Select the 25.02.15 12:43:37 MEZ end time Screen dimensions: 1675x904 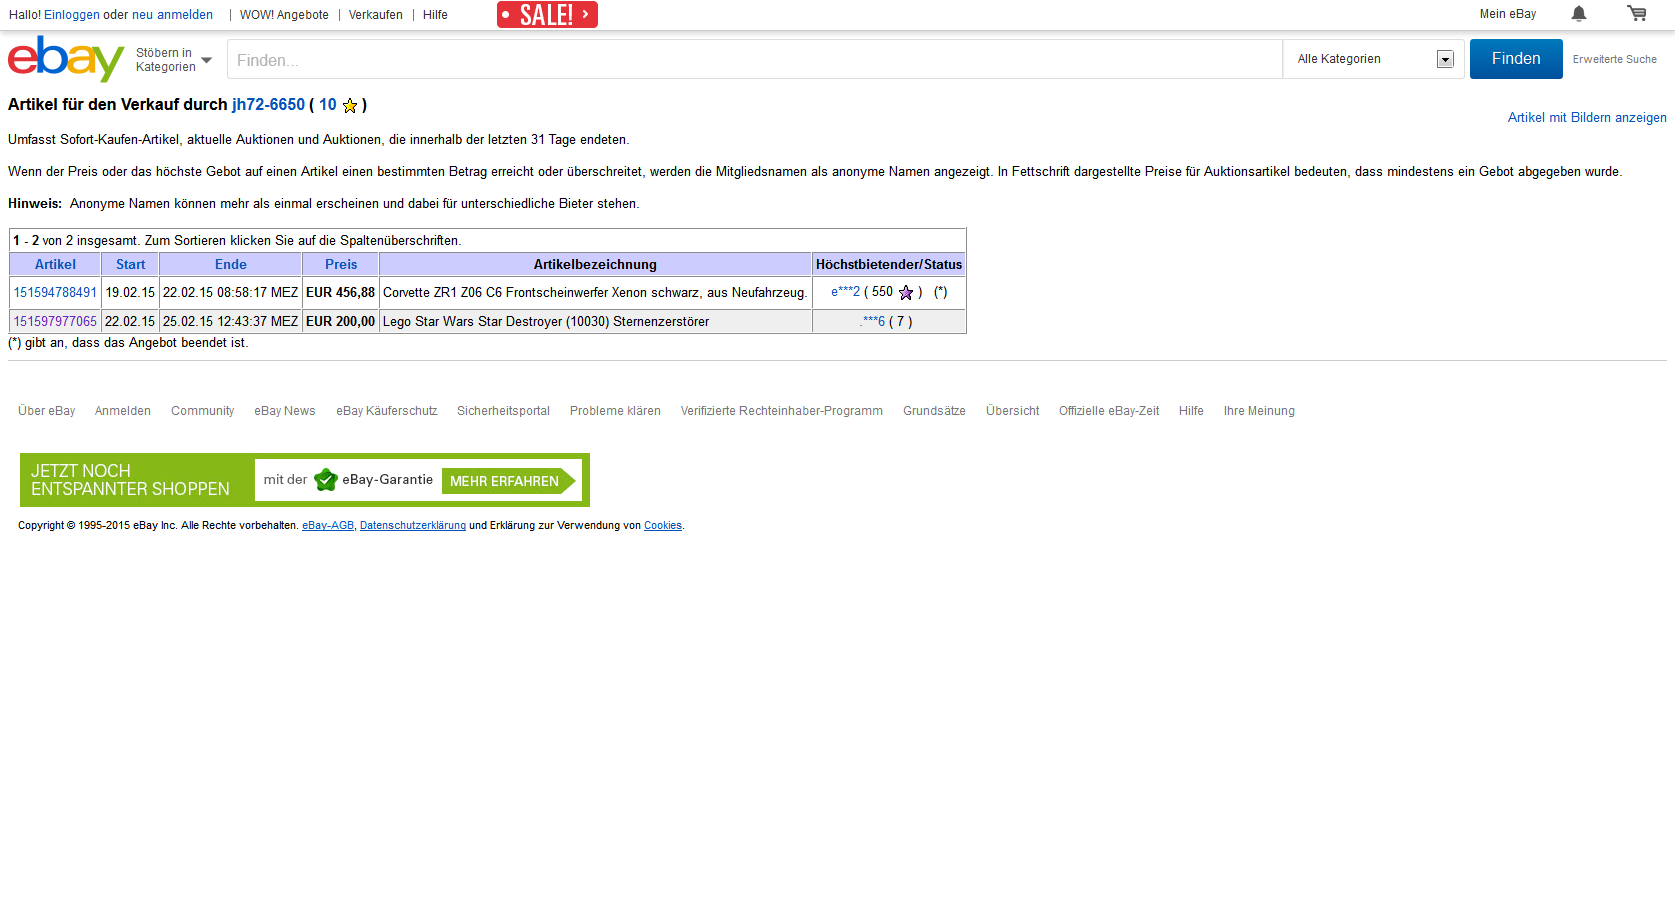pyautogui.click(x=230, y=322)
